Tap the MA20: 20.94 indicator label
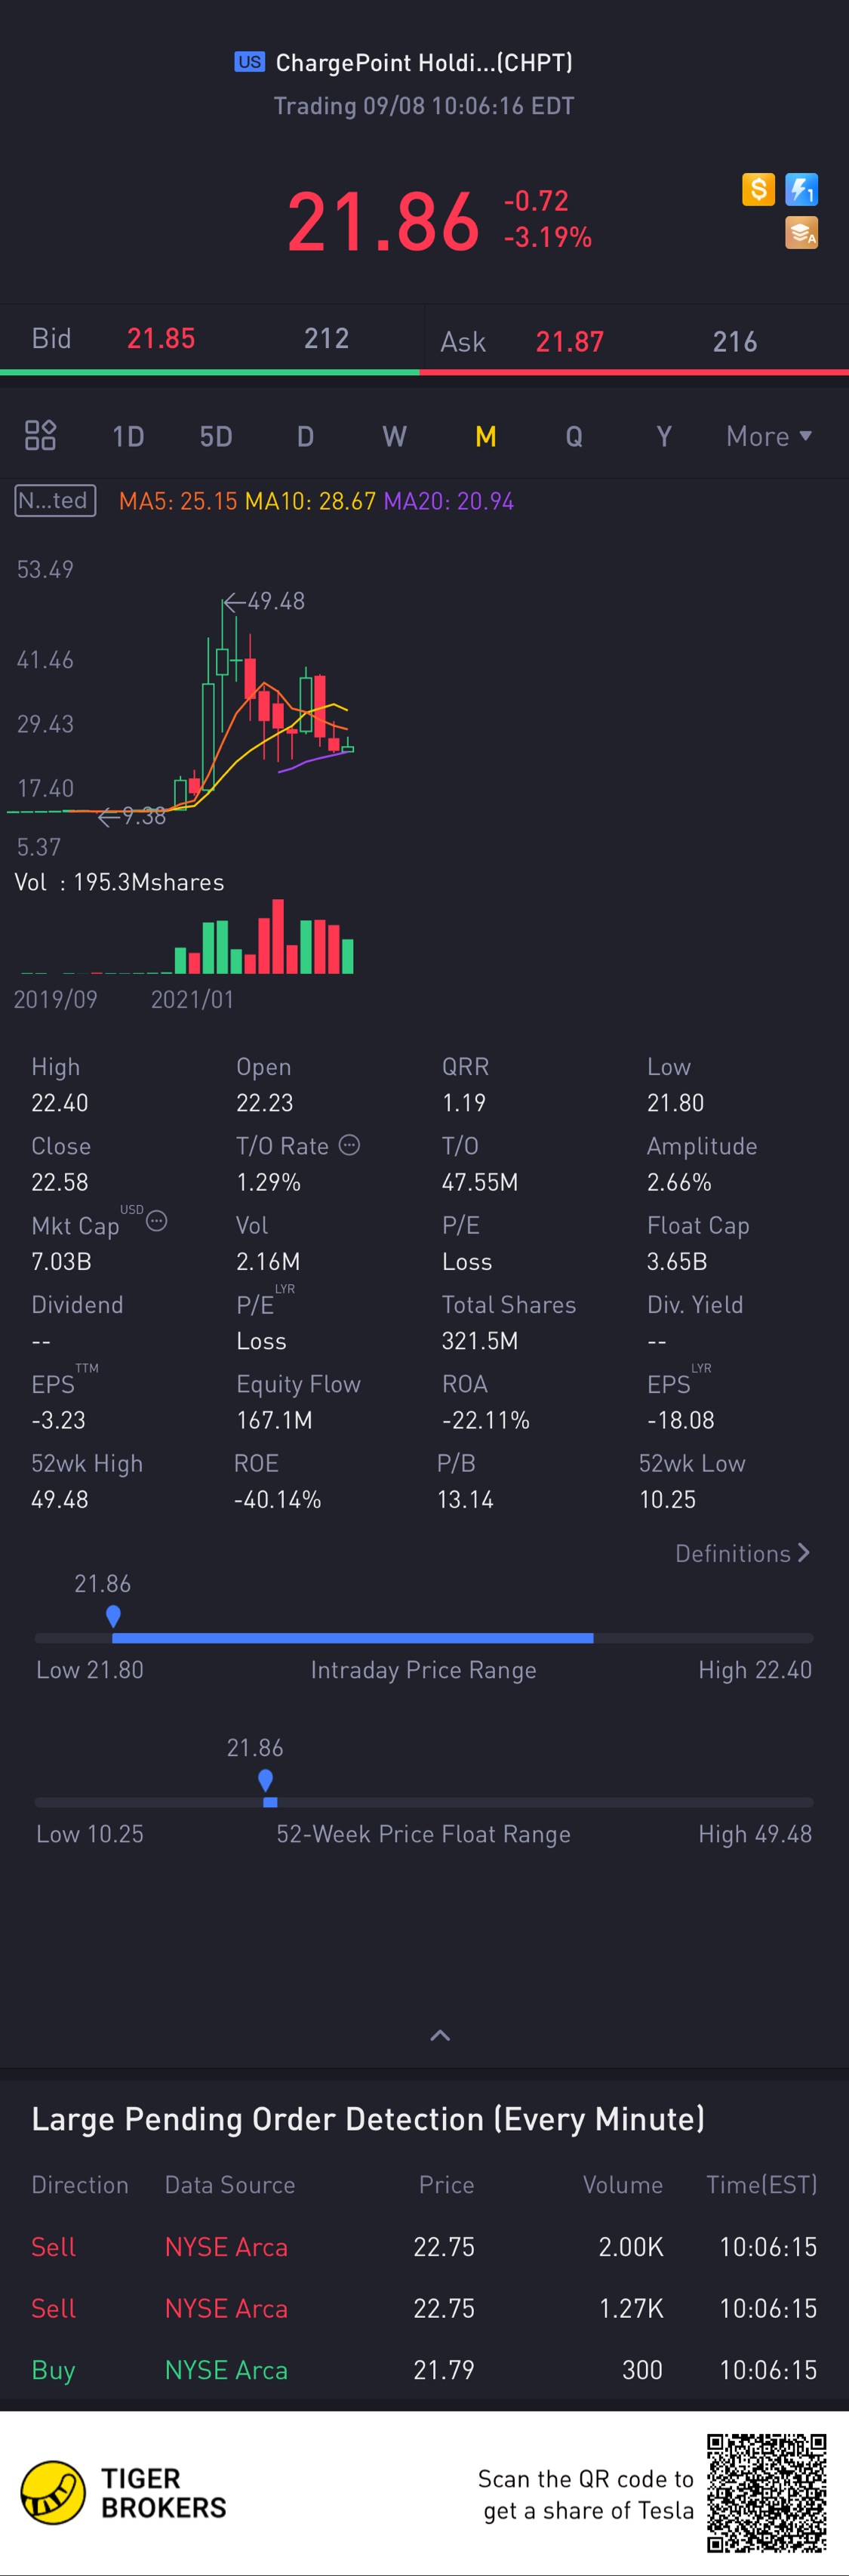This screenshot has width=849, height=2576. click(449, 501)
